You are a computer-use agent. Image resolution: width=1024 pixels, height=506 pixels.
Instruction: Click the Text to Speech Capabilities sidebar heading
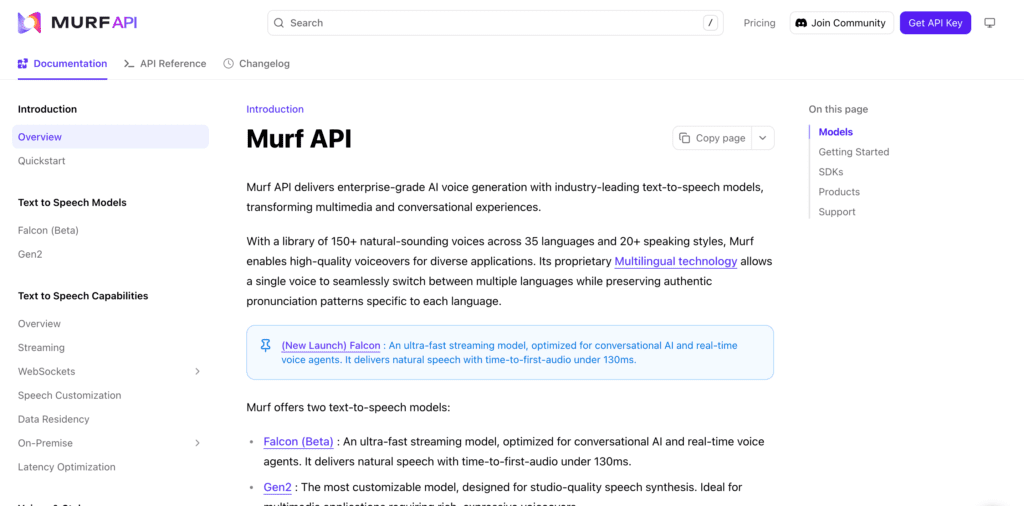click(83, 296)
